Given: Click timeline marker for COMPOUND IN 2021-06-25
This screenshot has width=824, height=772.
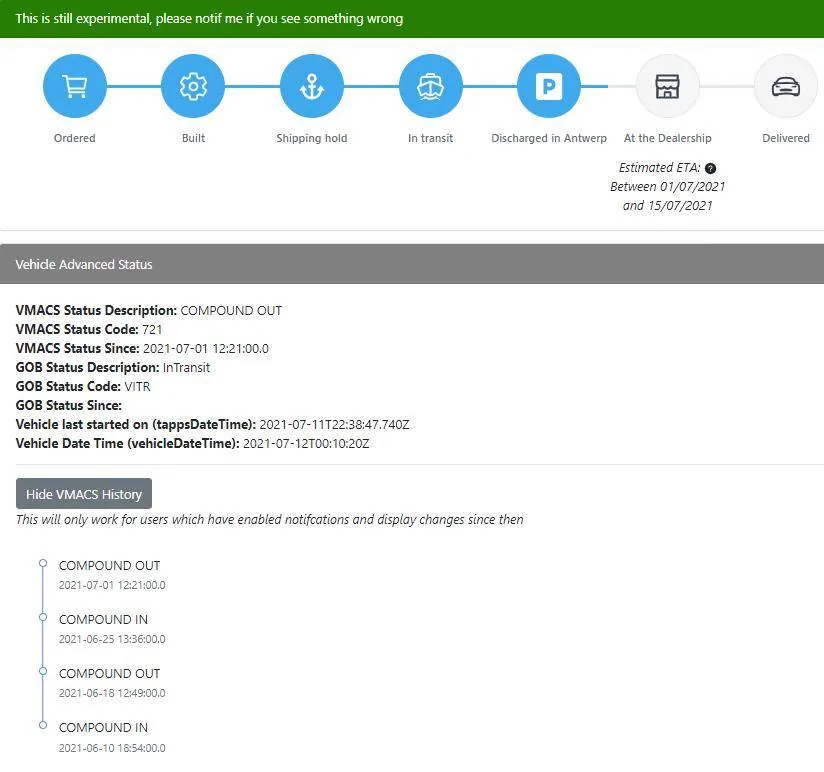Looking at the screenshot, I should (43, 617).
